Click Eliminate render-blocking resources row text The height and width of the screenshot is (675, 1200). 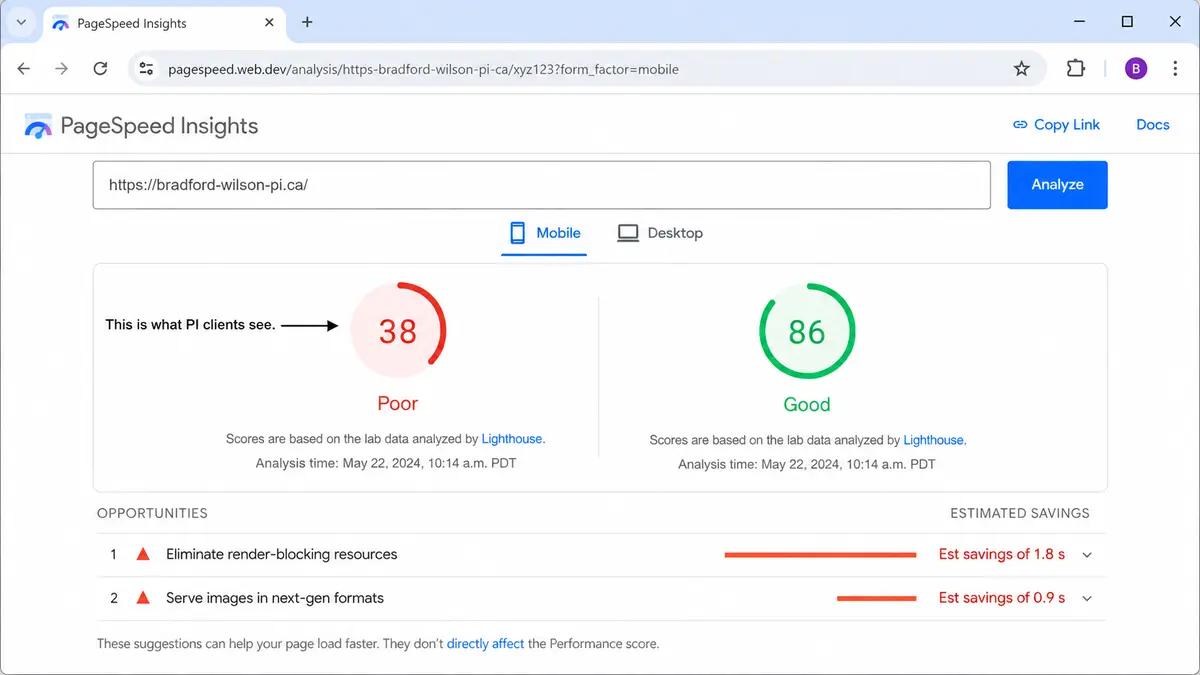point(281,554)
